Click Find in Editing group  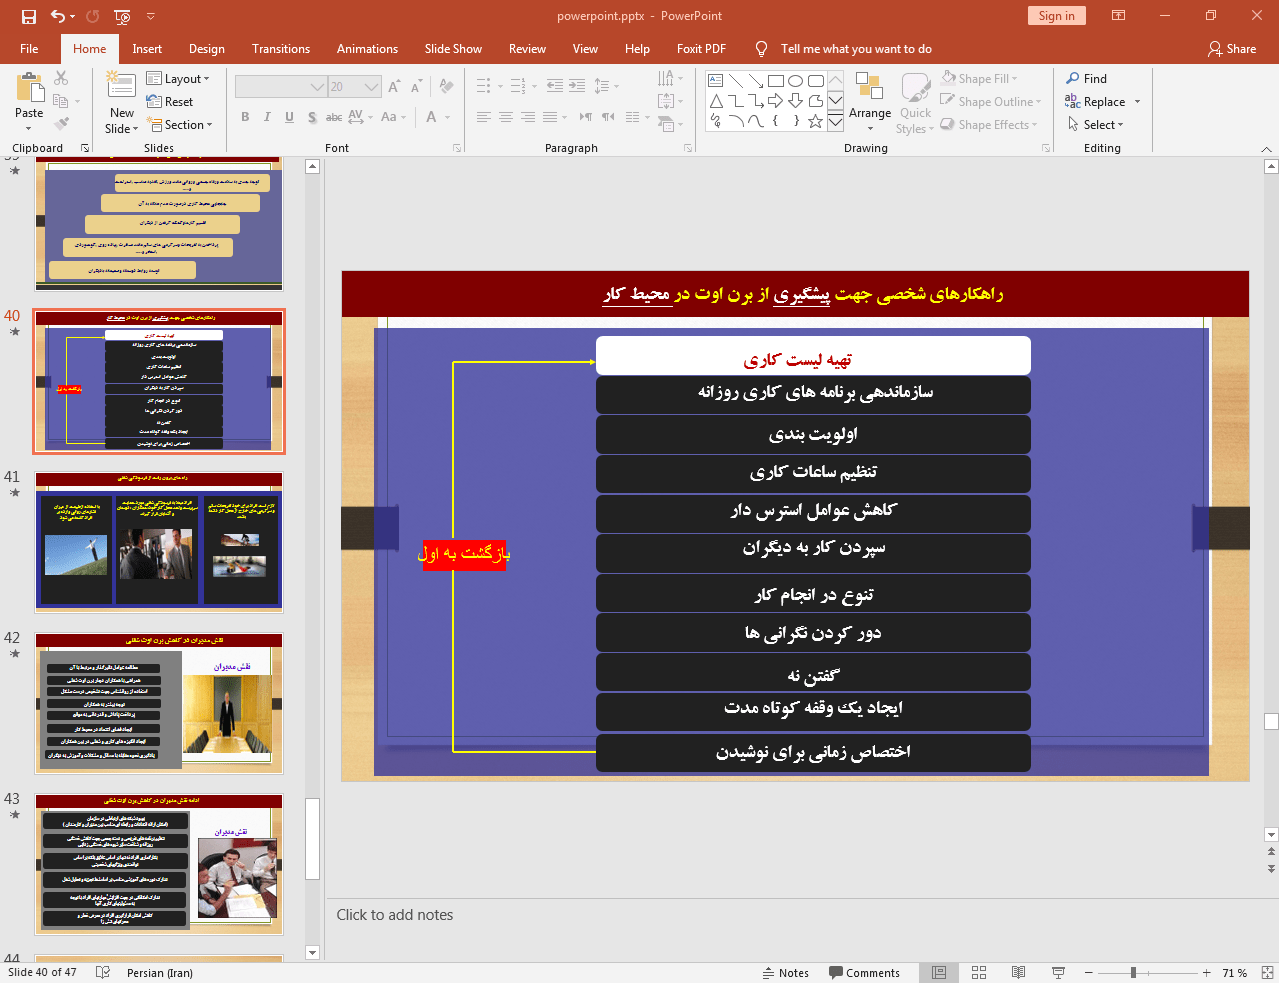pyautogui.click(x=1087, y=78)
